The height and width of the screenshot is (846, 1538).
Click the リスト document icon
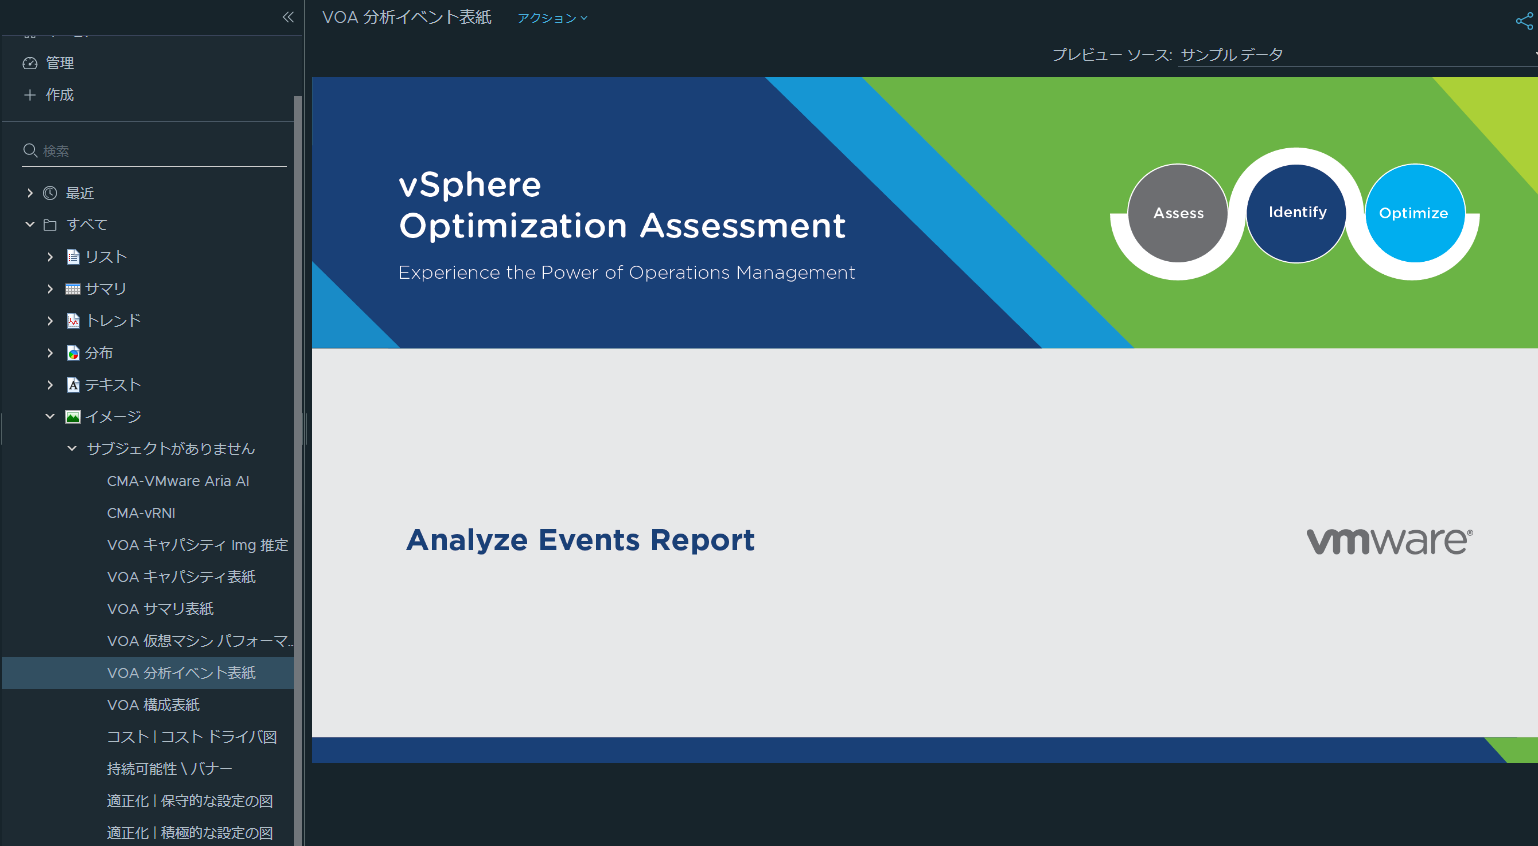tap(73, 257)
